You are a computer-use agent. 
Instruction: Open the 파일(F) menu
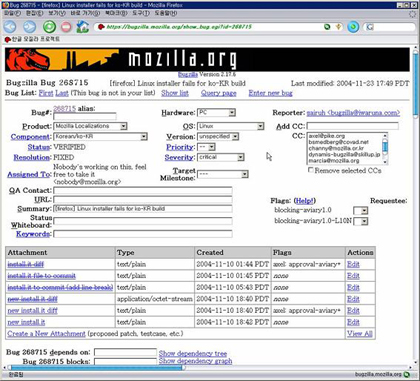[x=12, y=13]
